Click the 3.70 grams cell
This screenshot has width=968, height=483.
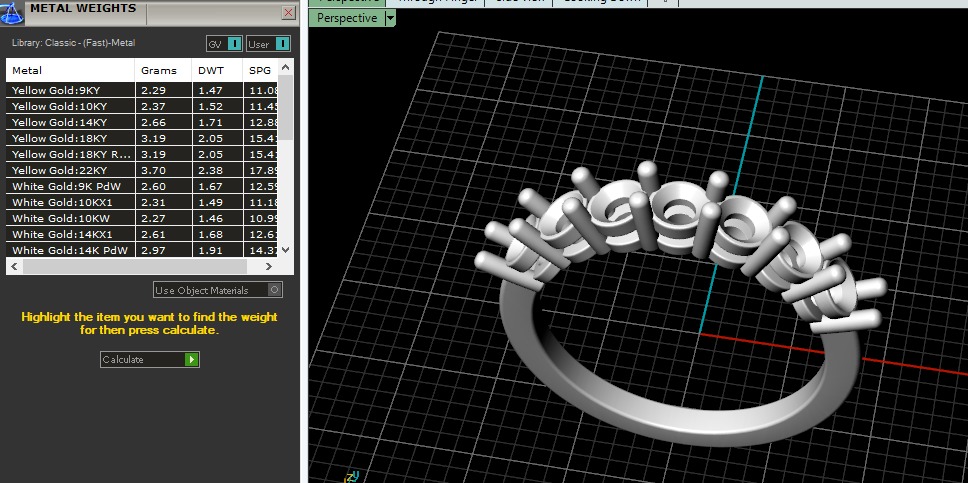tap(163, 170)
